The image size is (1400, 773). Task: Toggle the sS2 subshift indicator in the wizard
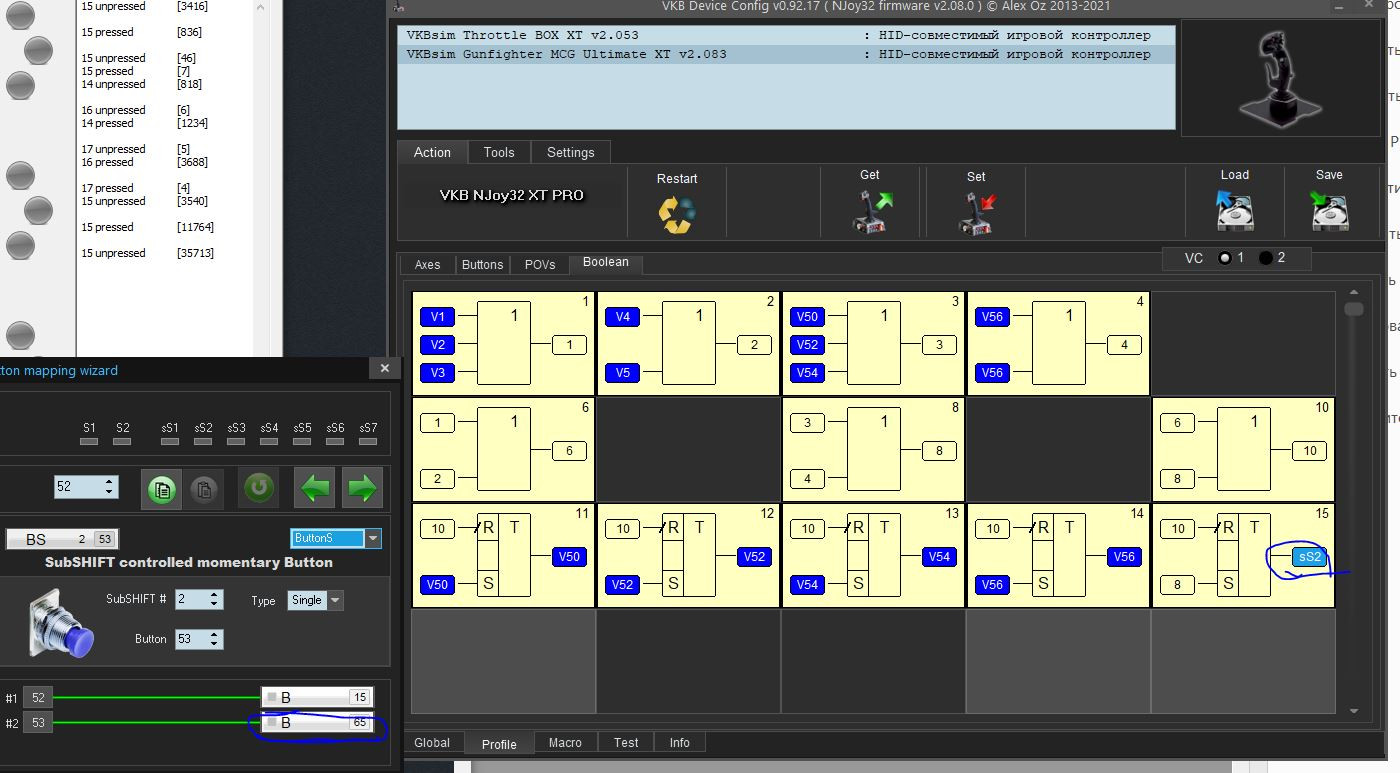pos(203,440)
